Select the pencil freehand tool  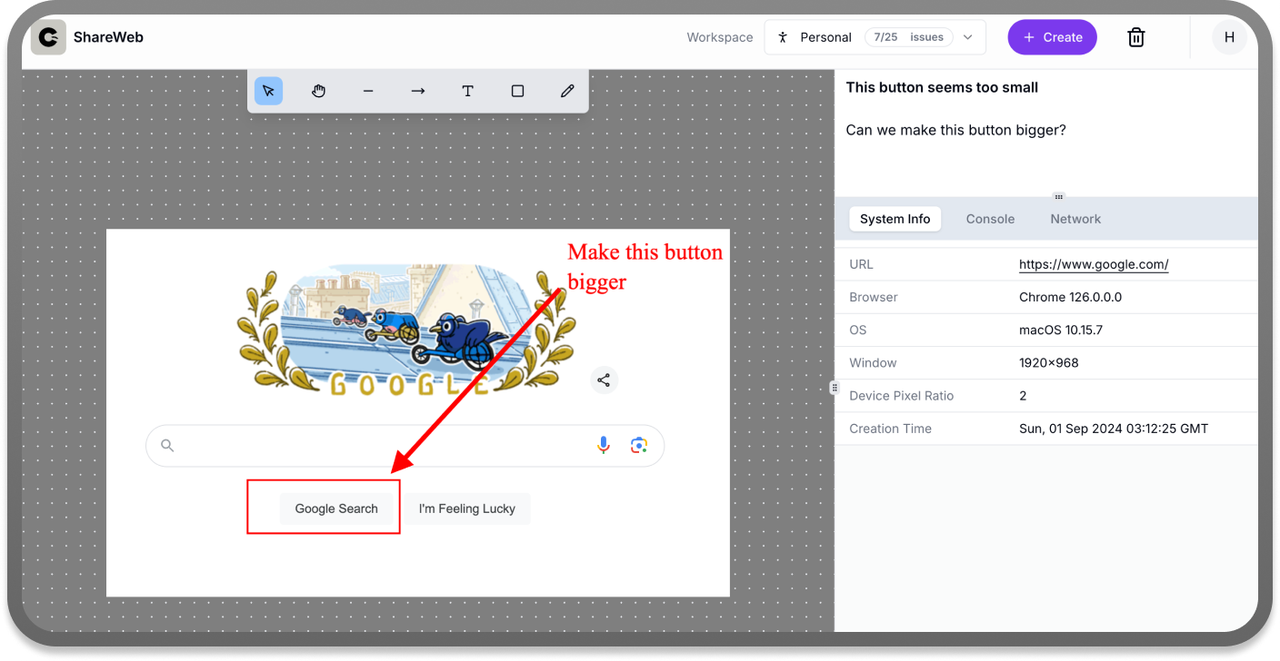tap(567, 91)
